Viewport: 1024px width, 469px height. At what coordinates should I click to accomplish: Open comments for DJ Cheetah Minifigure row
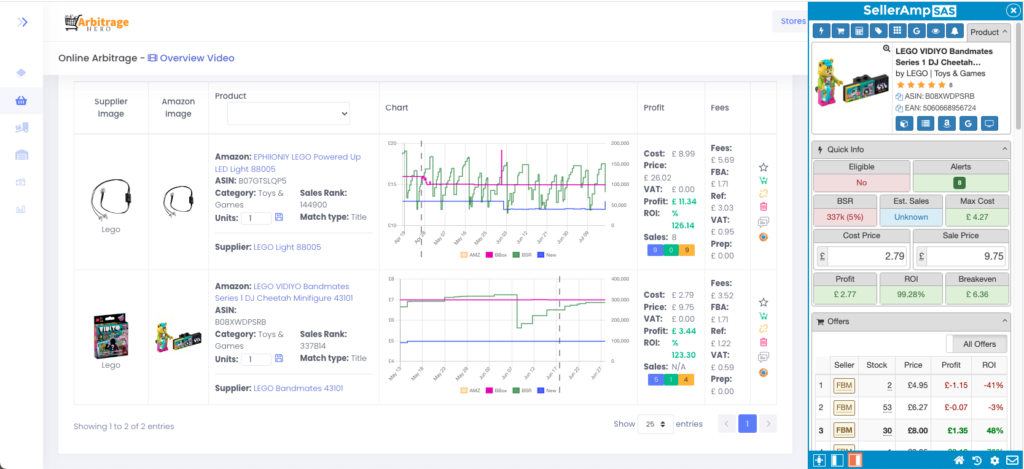tap(763, 357)
